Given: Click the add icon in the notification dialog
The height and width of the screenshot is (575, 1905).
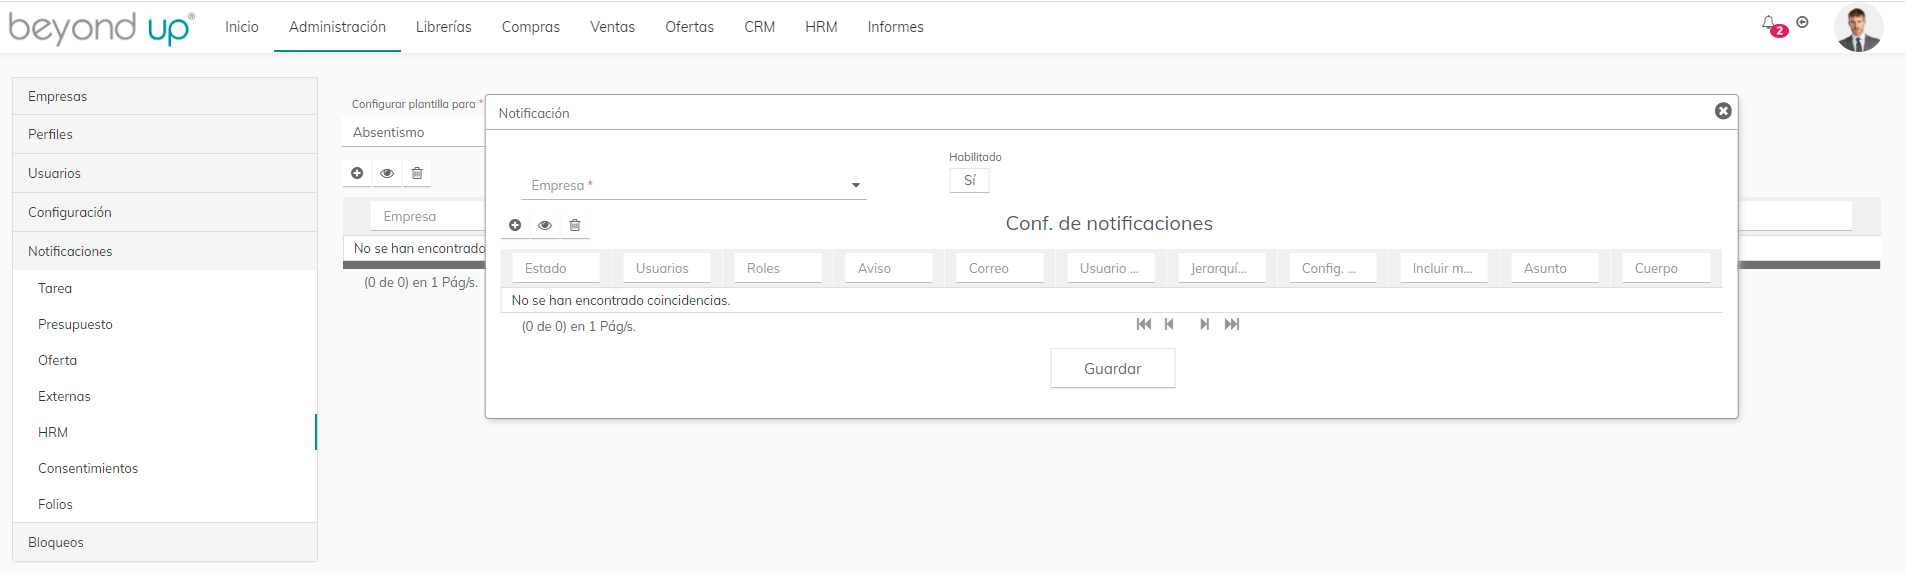Looking at the screenshot, I should click(515, 225).
